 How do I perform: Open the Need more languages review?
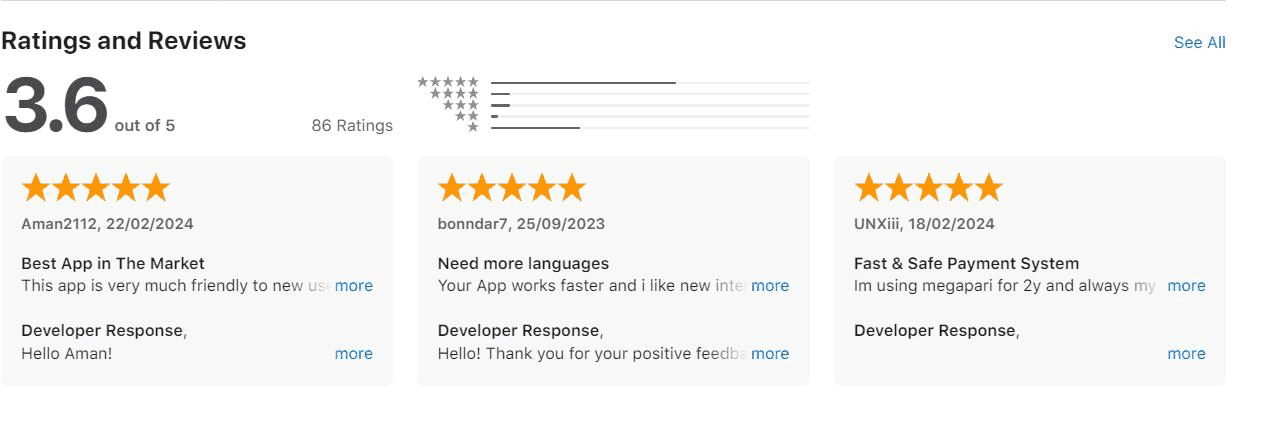(x=523, y=264)
